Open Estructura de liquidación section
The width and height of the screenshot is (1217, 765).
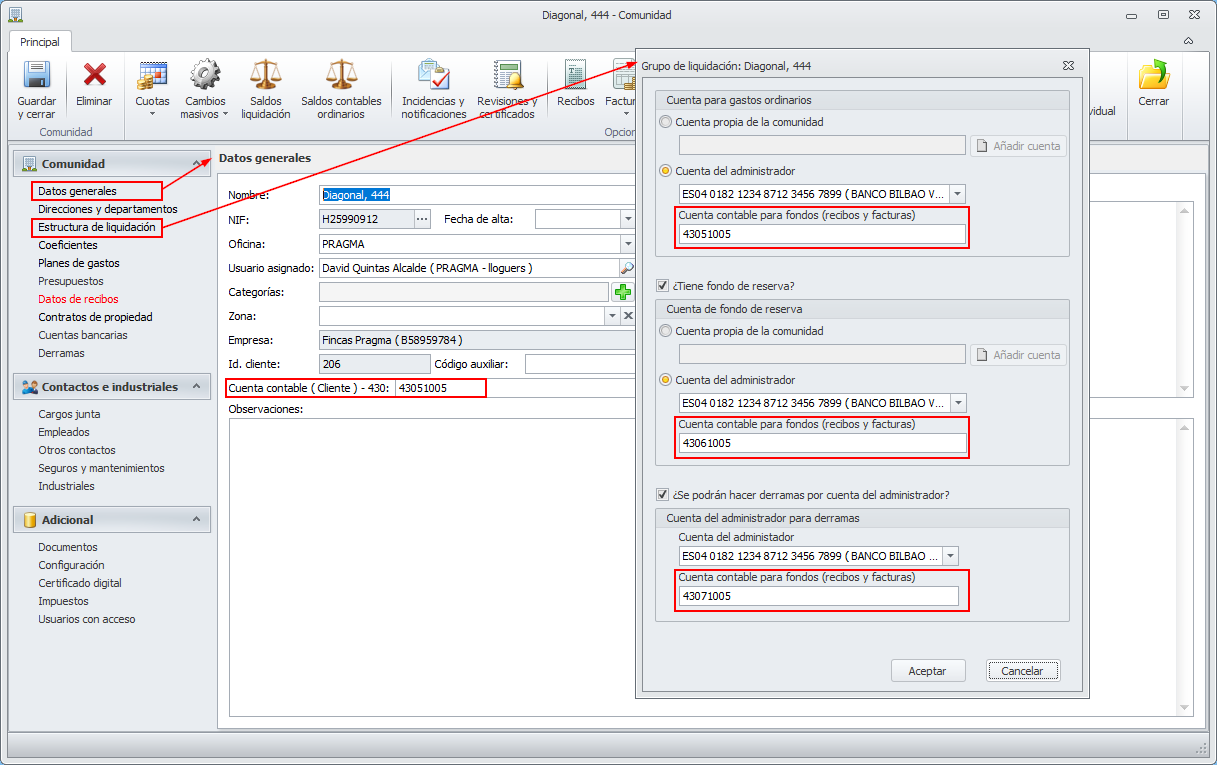(97, 227)
